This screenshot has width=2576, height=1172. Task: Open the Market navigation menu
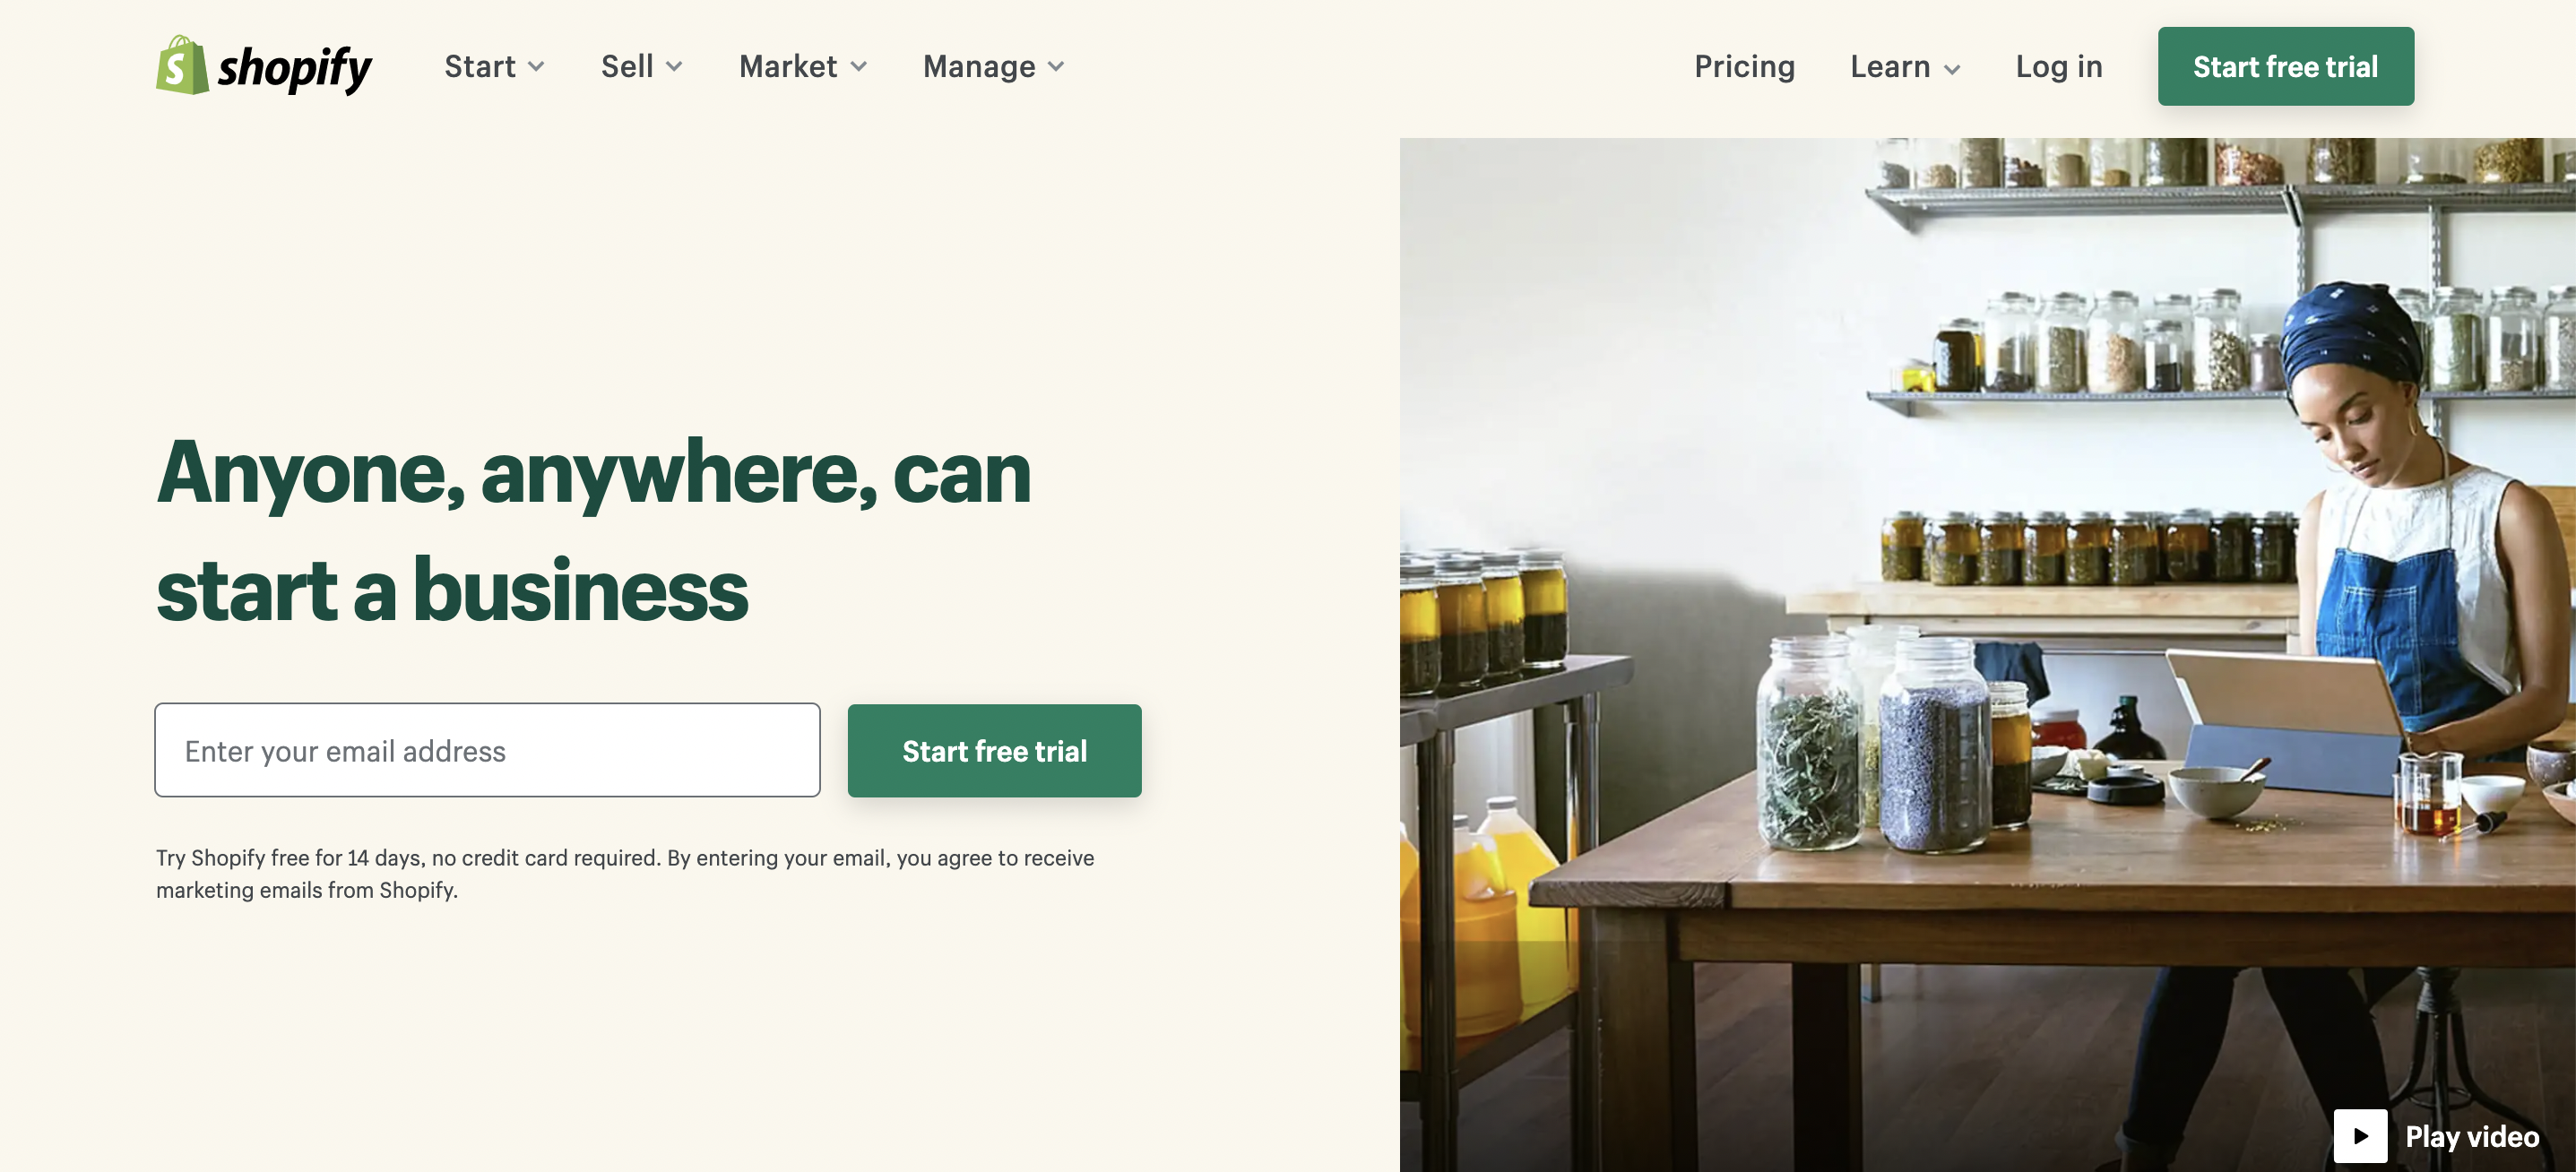803,66
